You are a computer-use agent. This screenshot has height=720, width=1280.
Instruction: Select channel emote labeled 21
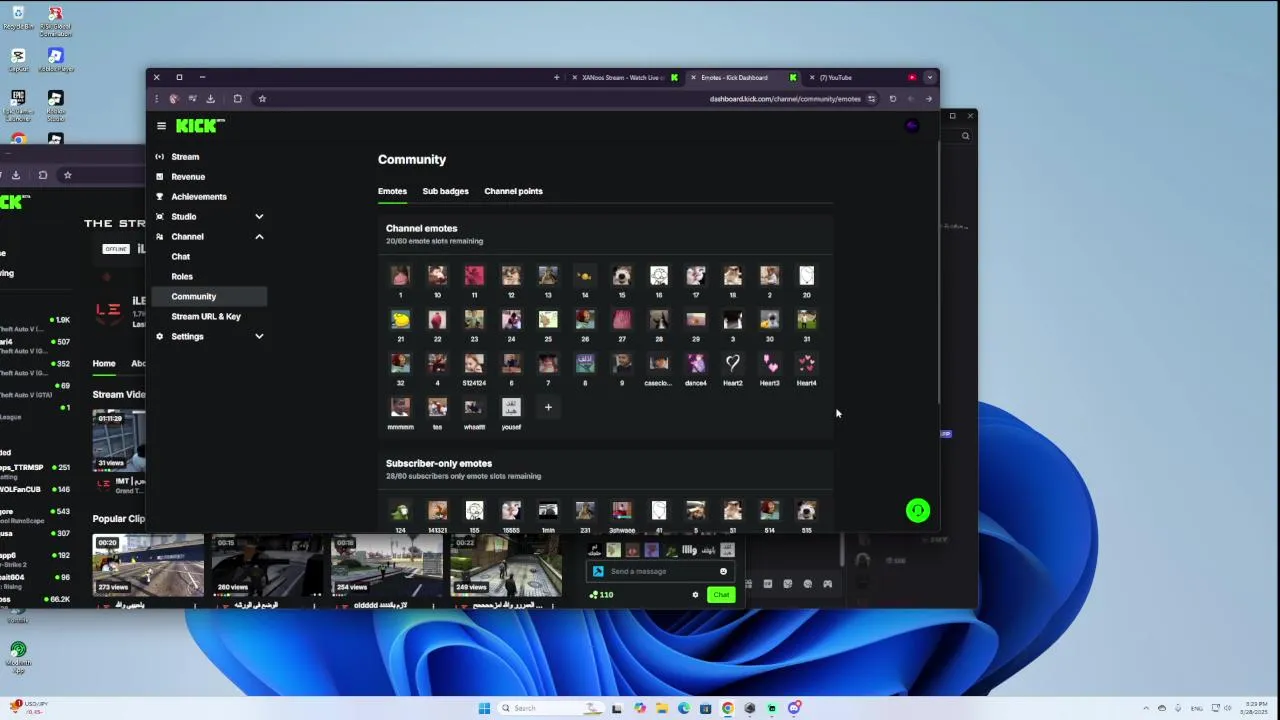[400, 320]
